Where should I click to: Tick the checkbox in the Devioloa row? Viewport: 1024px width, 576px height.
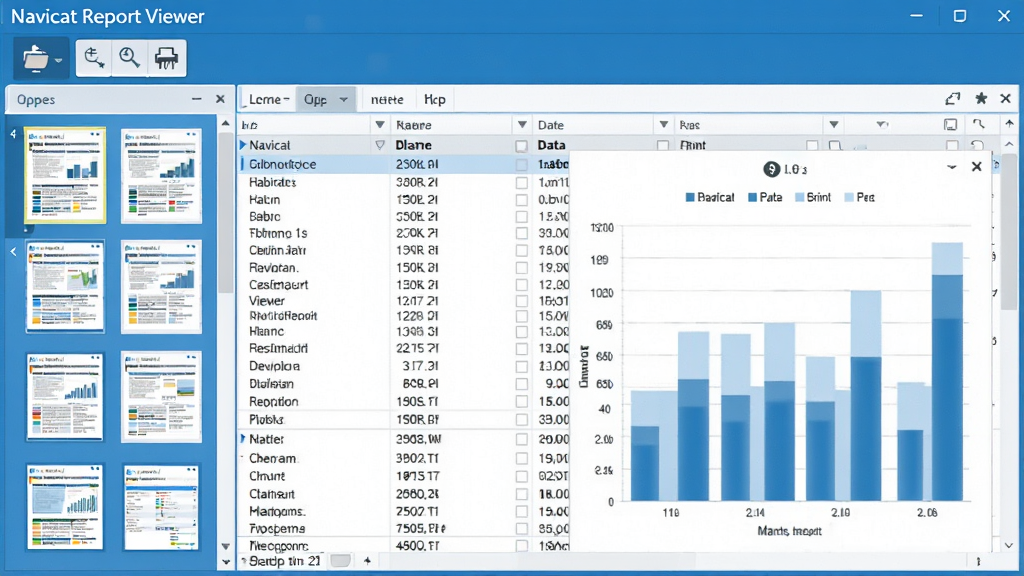(x=521, y=366)
